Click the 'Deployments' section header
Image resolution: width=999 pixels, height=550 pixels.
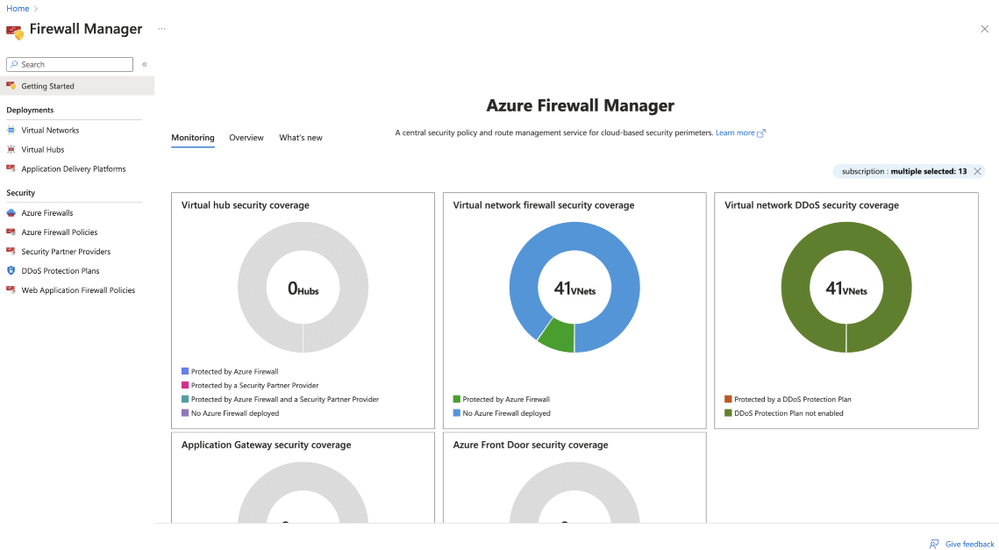click(30, 110)
